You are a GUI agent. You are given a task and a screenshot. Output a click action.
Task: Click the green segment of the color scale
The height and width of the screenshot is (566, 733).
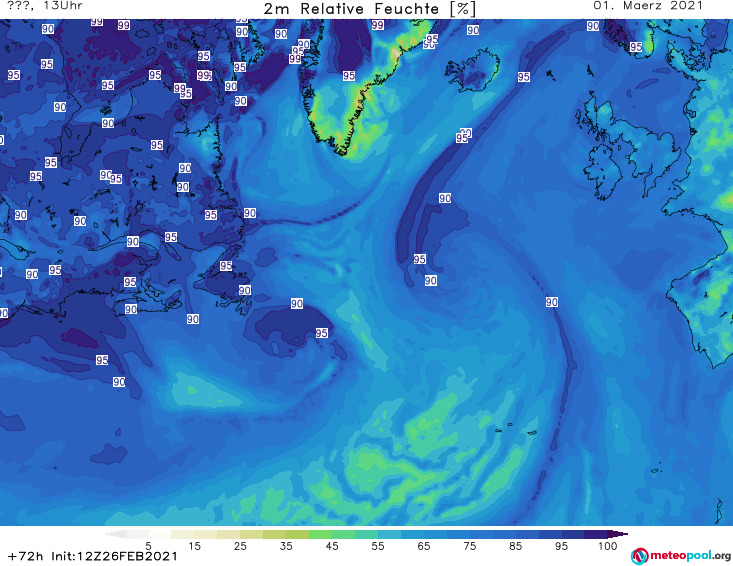(x=332, y=534)
